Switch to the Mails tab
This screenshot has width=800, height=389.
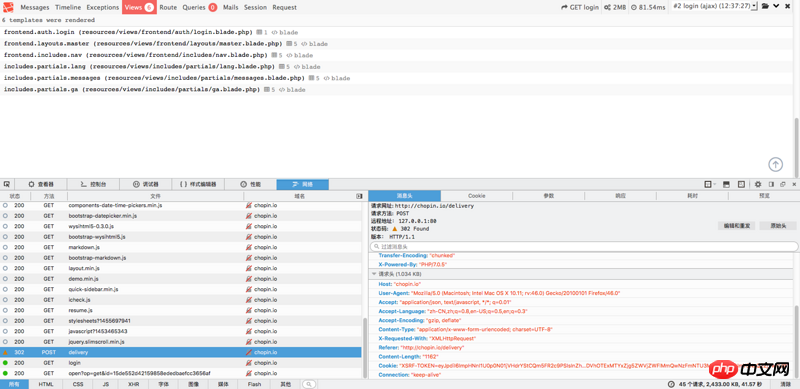coord(231,7)
